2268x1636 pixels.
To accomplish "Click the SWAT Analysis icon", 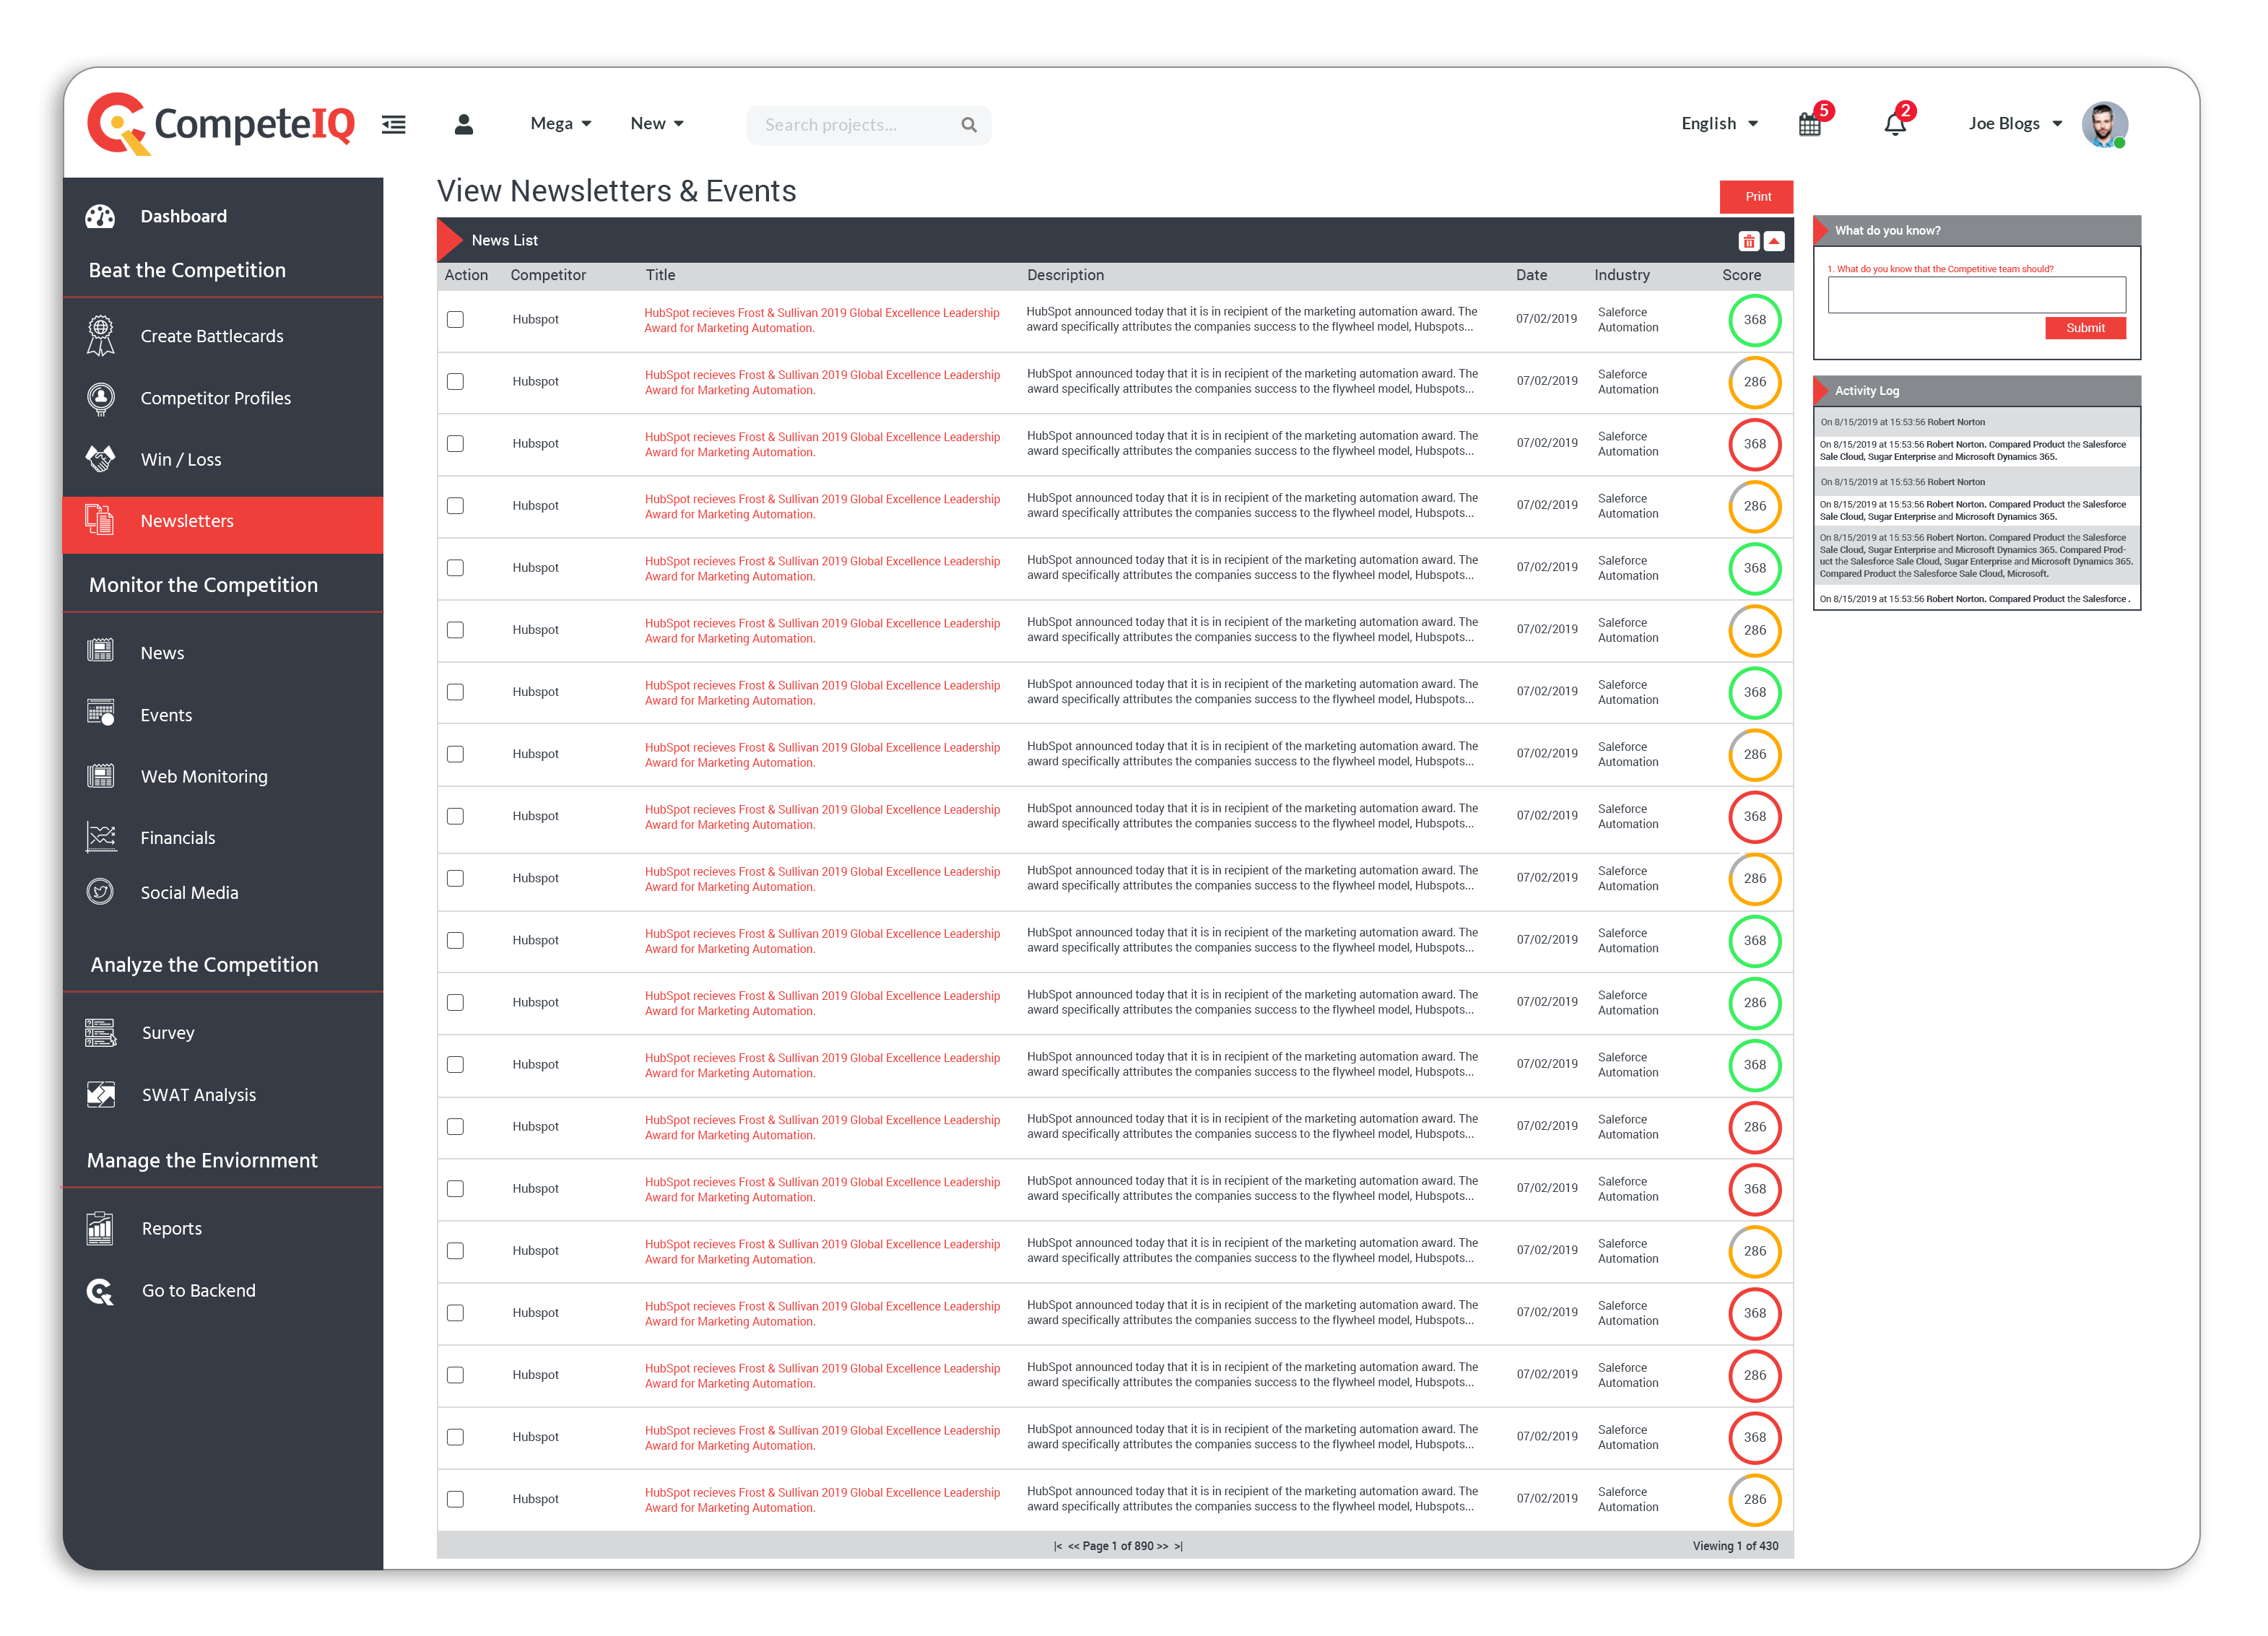I will (x=100, y=1095).
